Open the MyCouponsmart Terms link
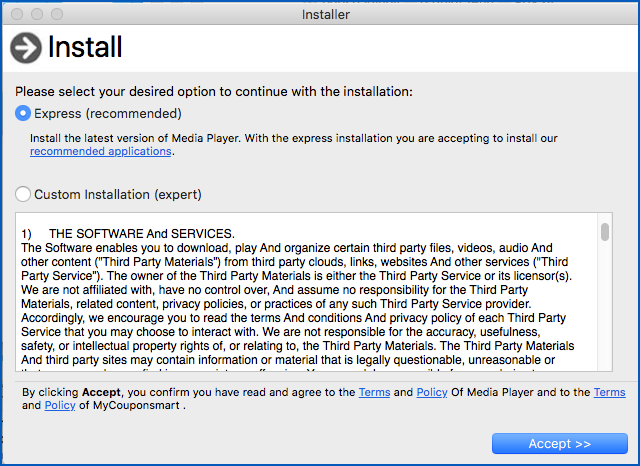 click(609, 393)
